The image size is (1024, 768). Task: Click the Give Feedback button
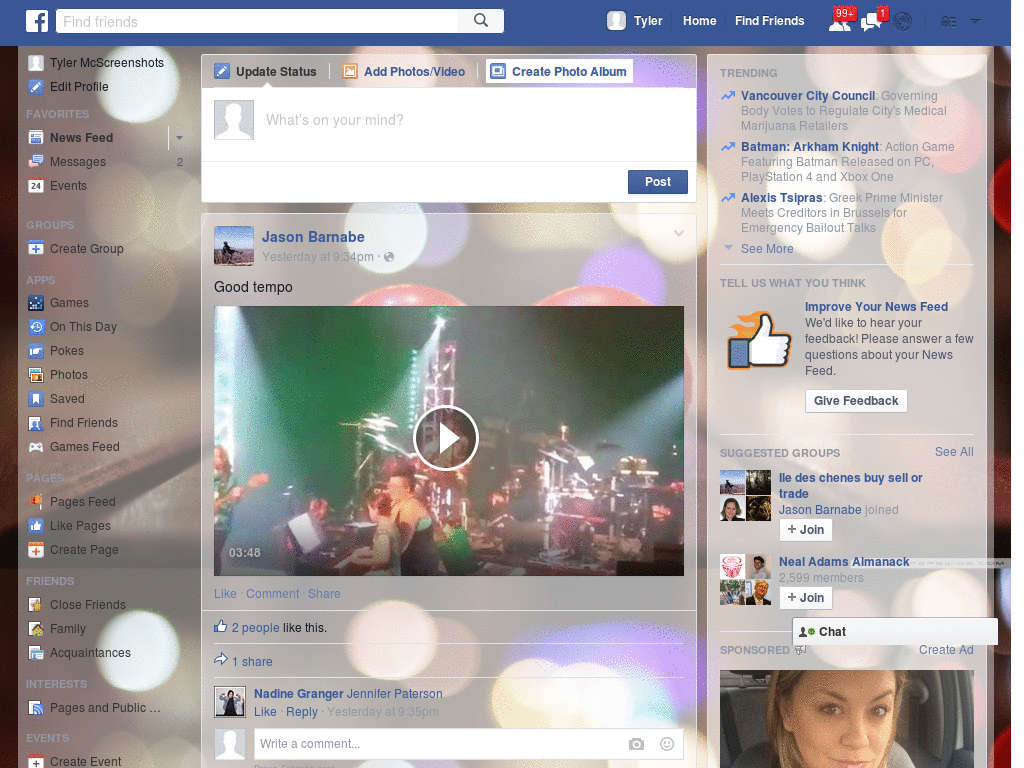[x=856, y=401]
